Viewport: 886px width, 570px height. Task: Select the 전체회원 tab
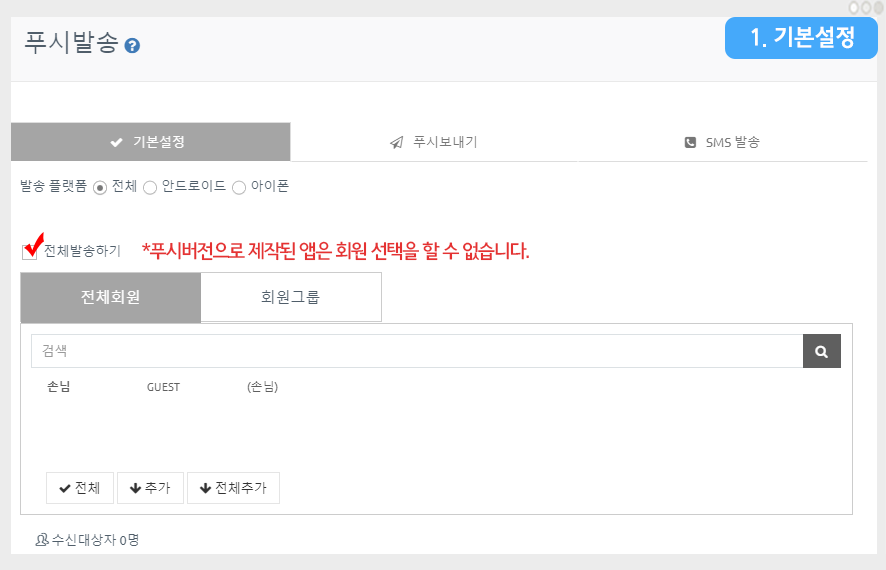click(x=110, y=297)
